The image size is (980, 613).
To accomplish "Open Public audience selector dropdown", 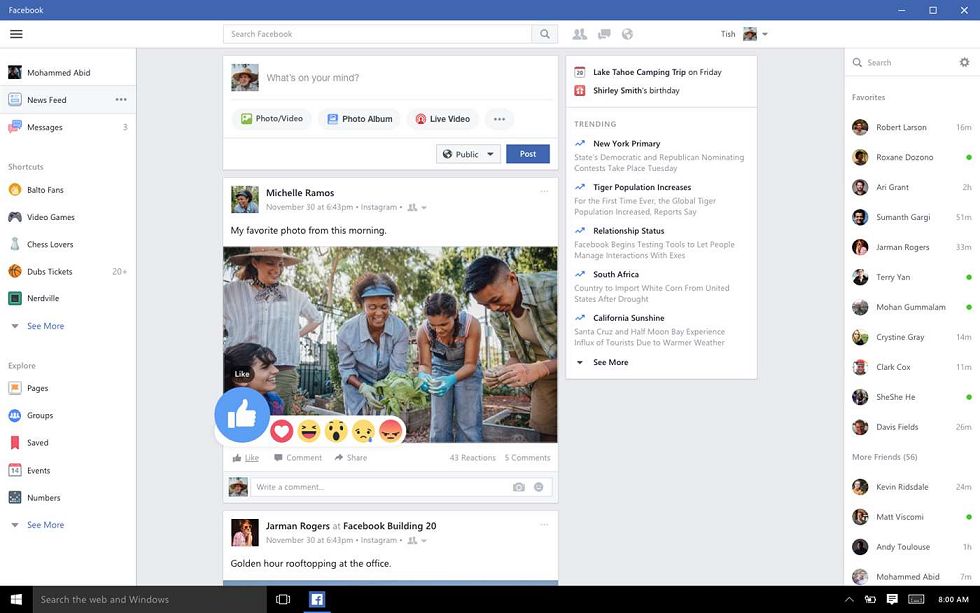I will click(468, 154).
